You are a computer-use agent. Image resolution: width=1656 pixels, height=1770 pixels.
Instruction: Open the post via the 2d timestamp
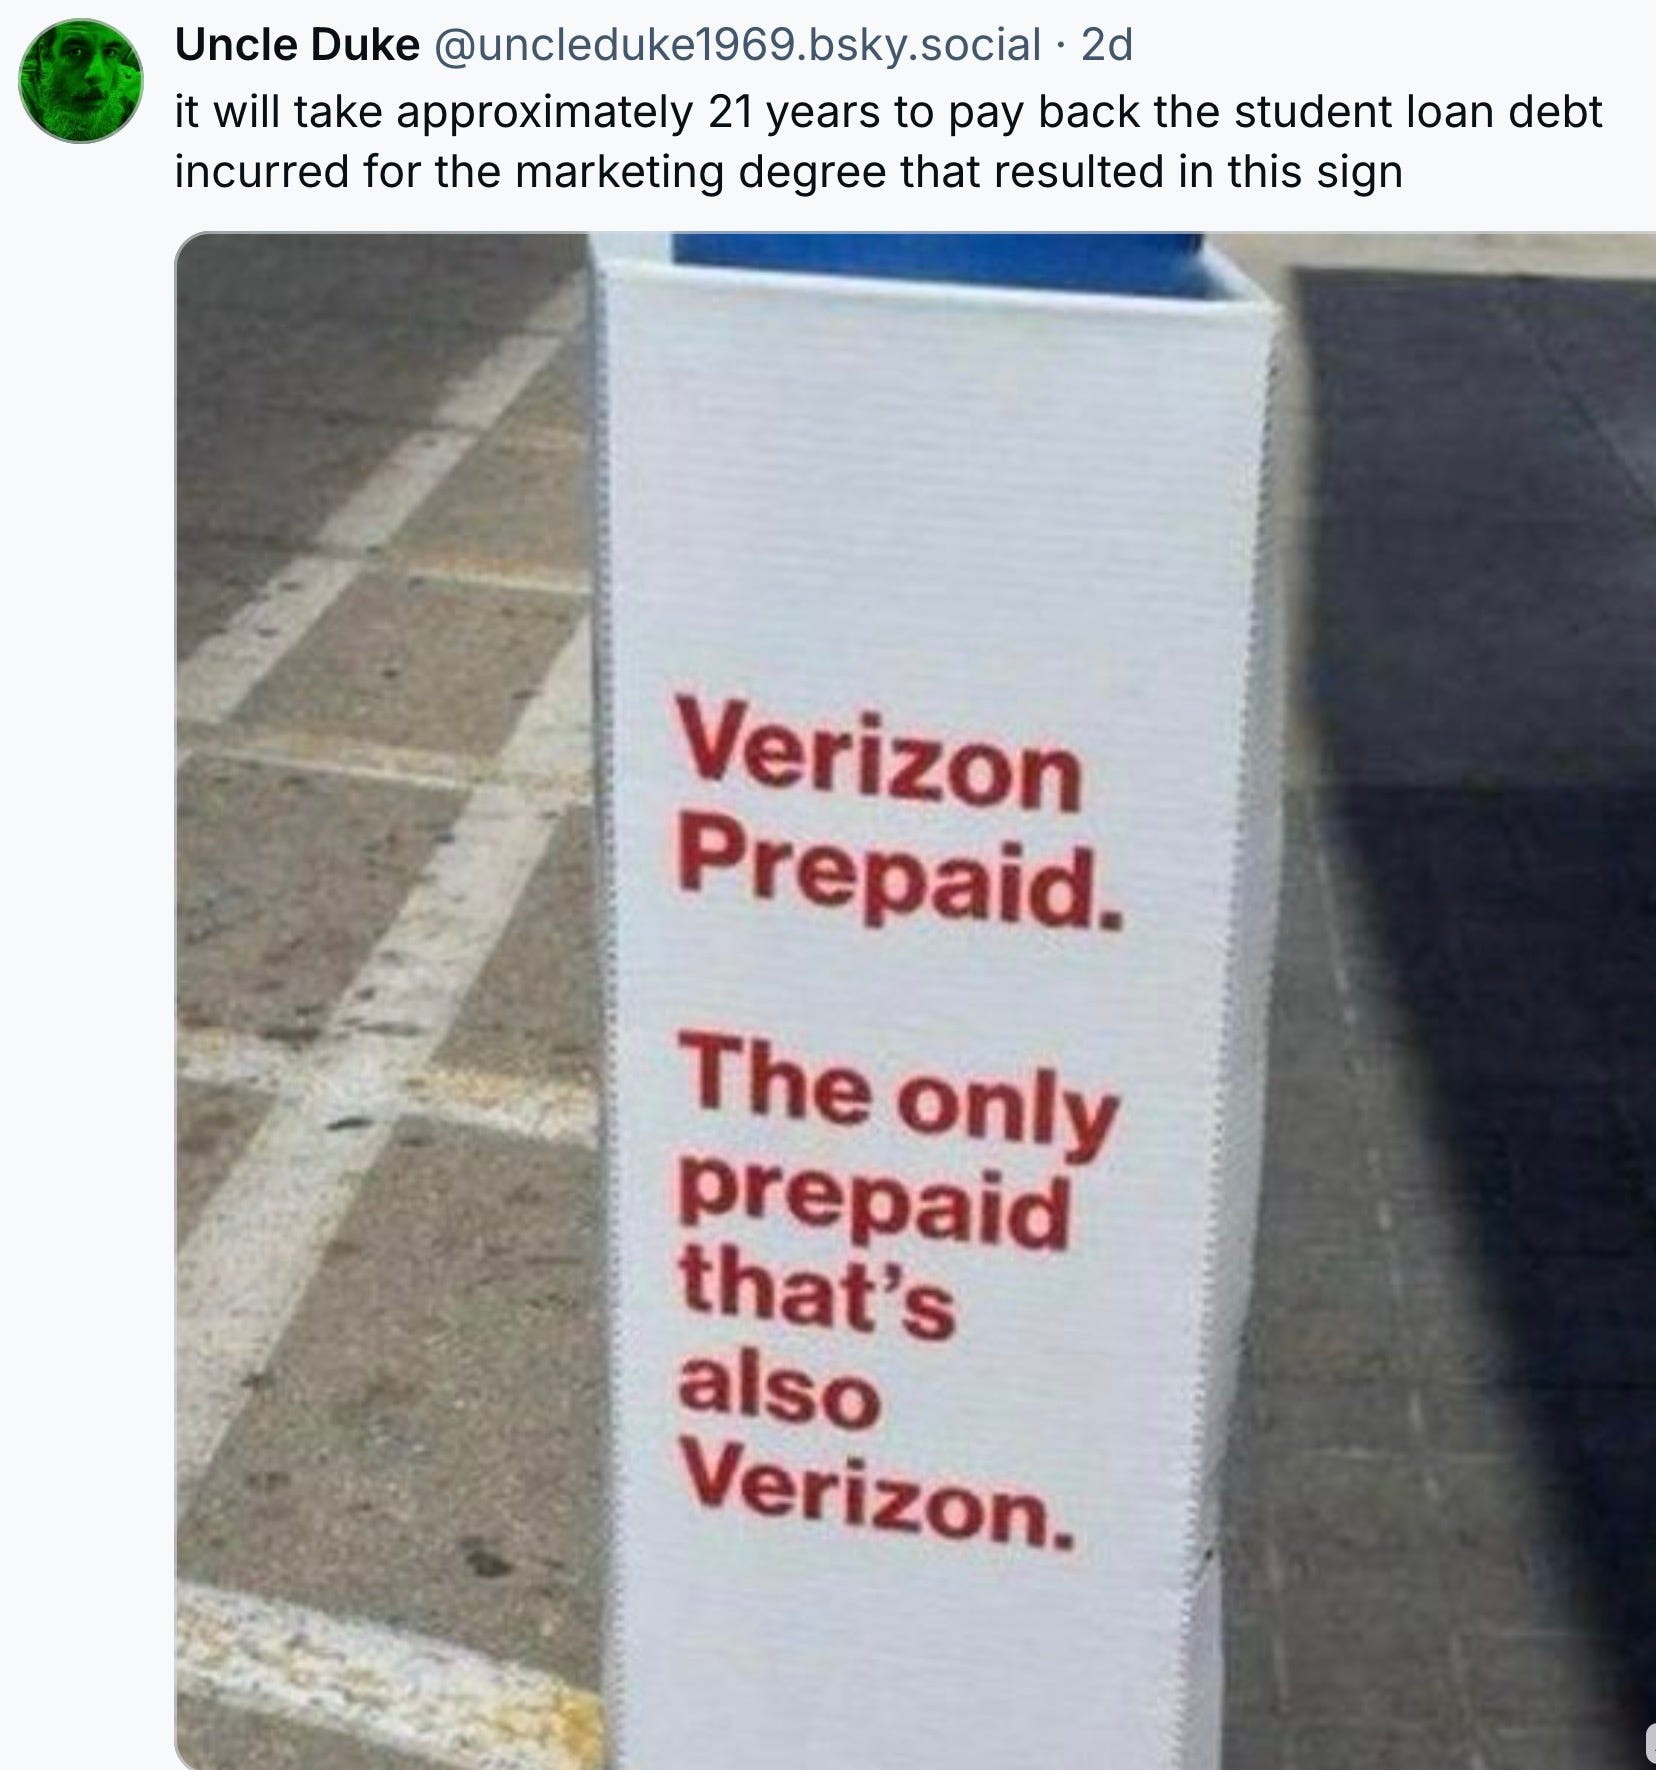click(1108, 45)
